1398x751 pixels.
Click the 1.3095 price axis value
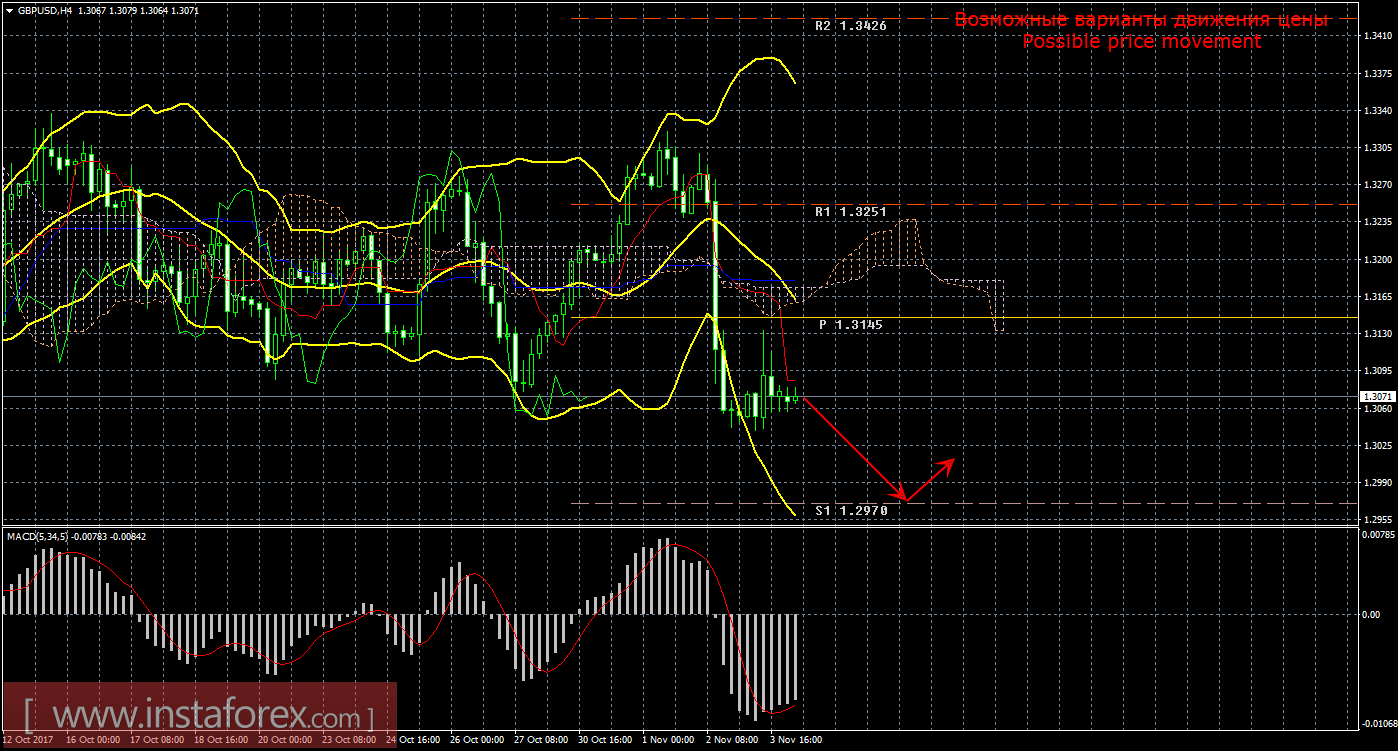pos(1377,371)
